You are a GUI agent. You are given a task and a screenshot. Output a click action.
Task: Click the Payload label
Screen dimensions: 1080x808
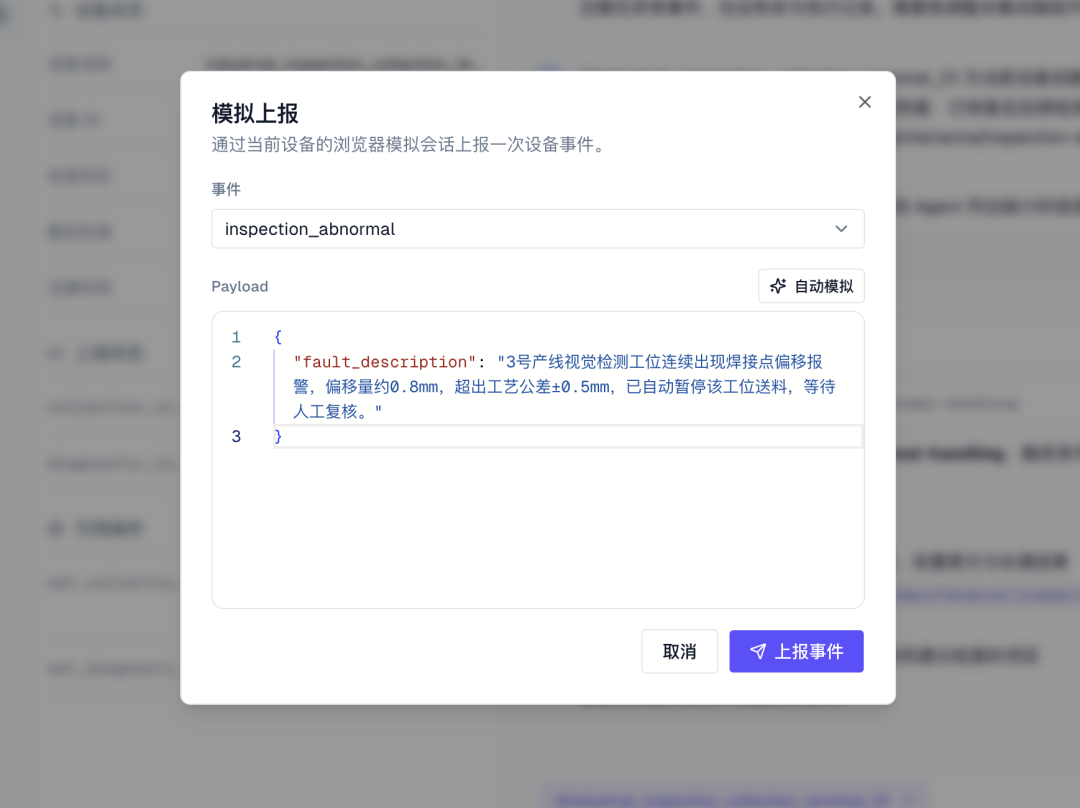coord(240,287)
